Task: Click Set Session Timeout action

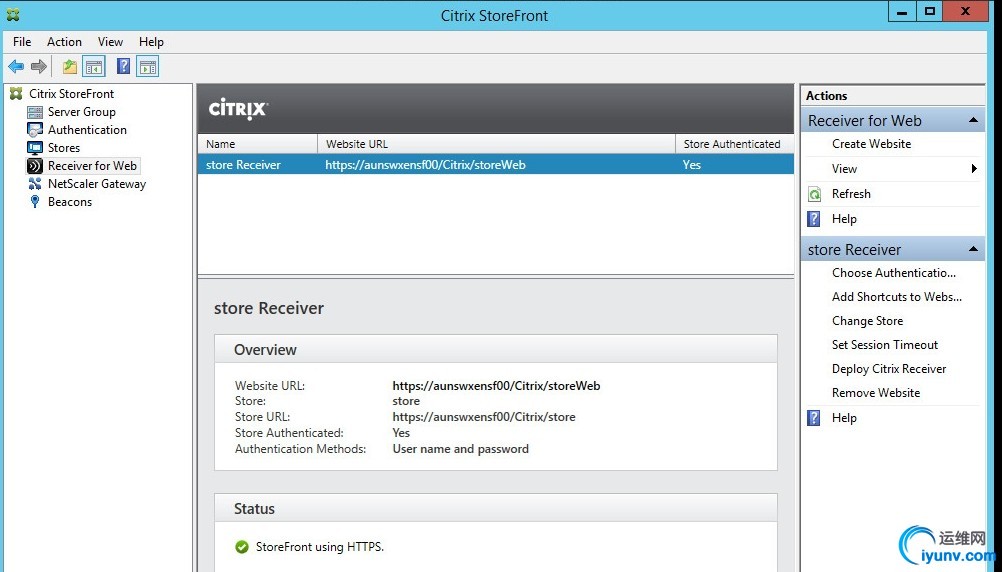Action: coord(884,344)
